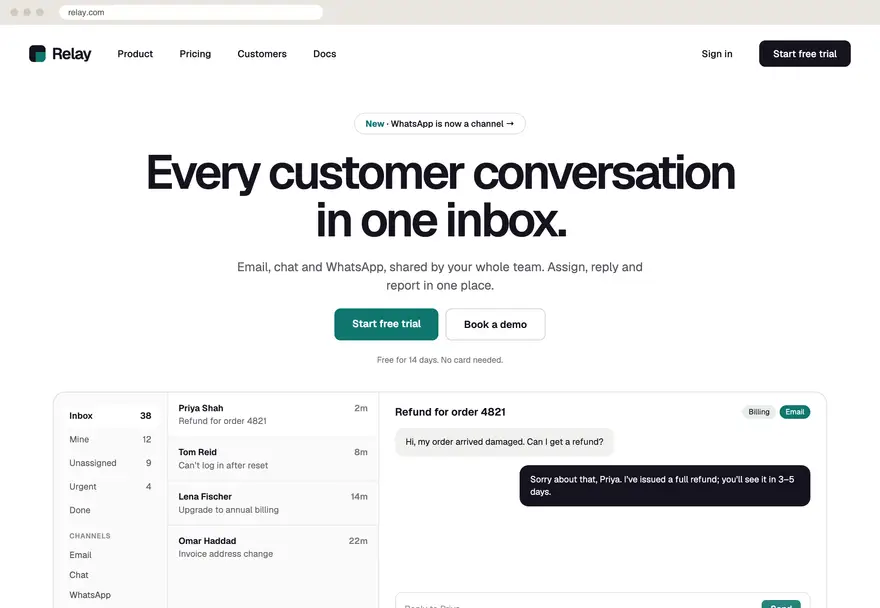Open the Done folder
This screenshot has height=608, width=880.
tap(110, 510)
